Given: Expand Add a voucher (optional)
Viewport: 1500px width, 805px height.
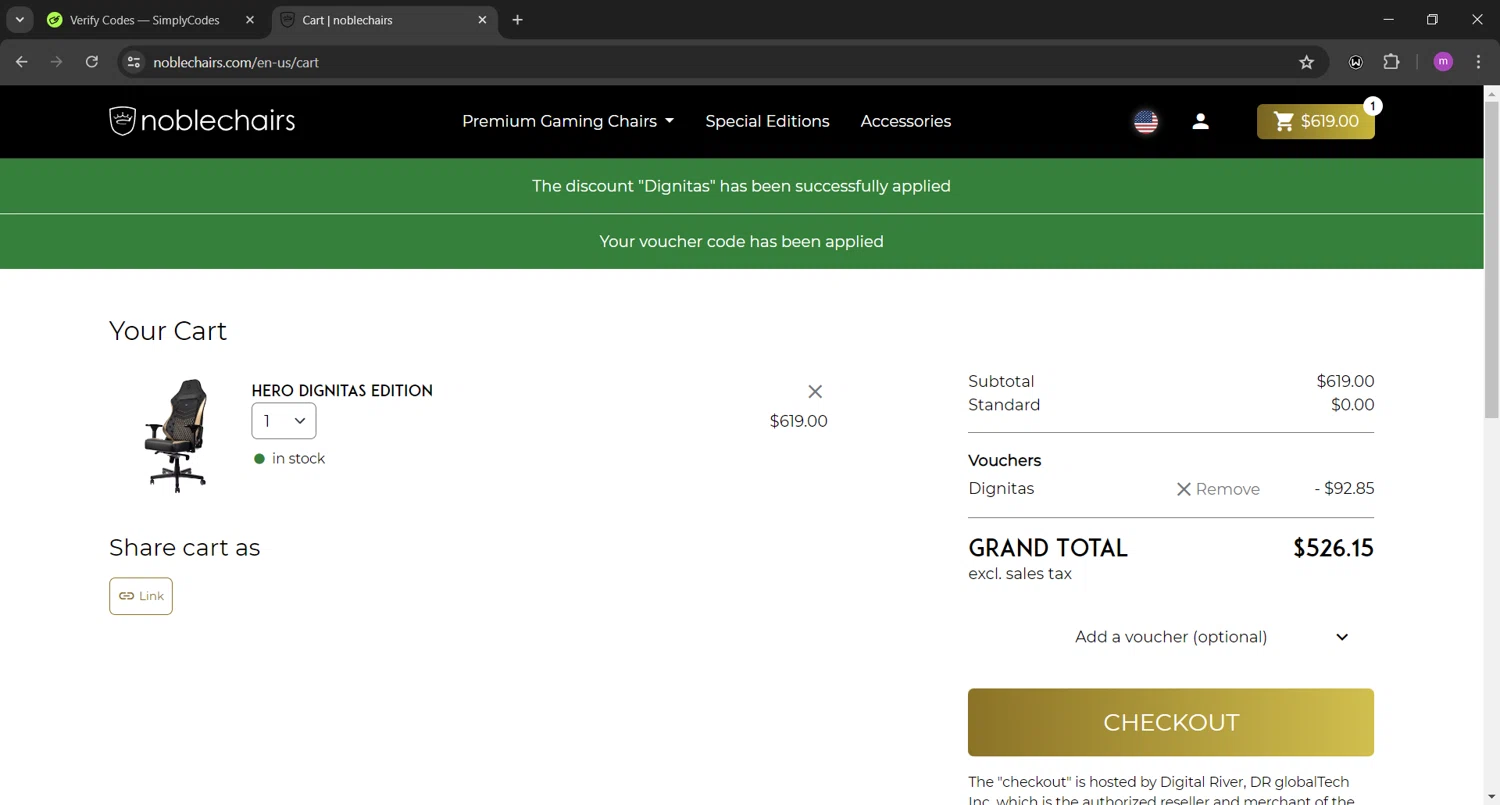Looking at the screenshot, I should pyautogui.click(x=1212, y=637).
